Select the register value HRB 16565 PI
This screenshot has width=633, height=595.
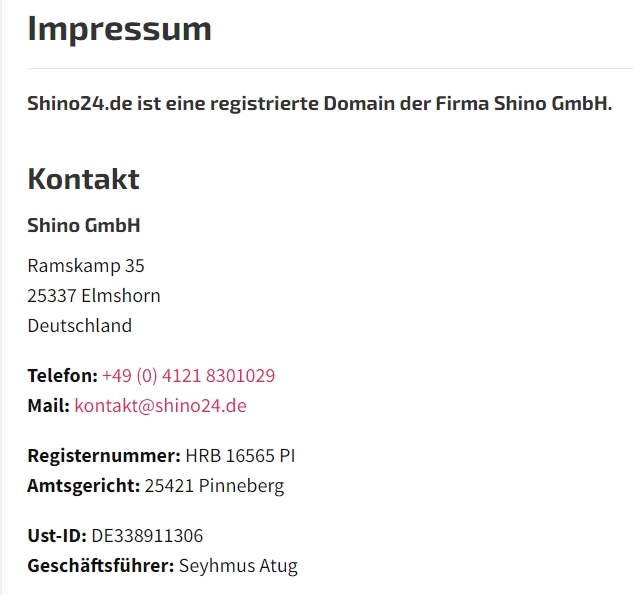tap(240, 456)
